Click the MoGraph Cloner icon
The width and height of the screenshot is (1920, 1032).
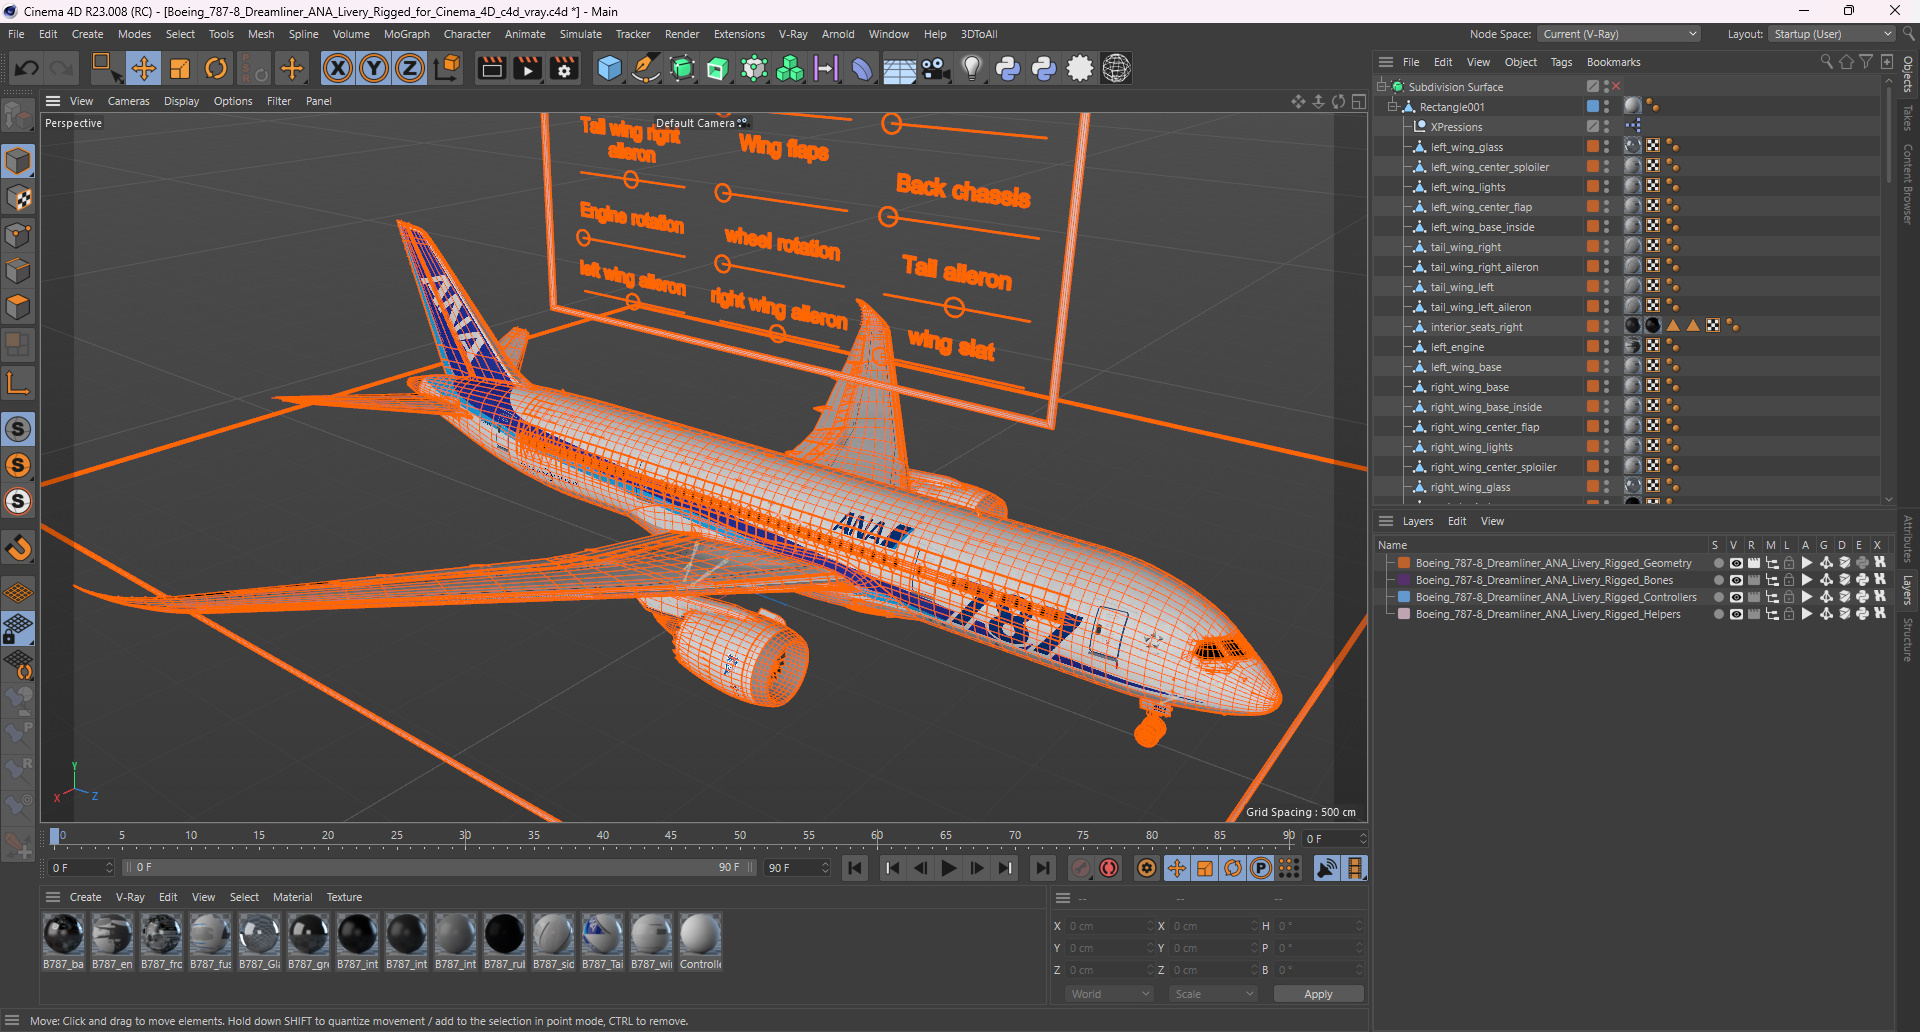(790, 68)
